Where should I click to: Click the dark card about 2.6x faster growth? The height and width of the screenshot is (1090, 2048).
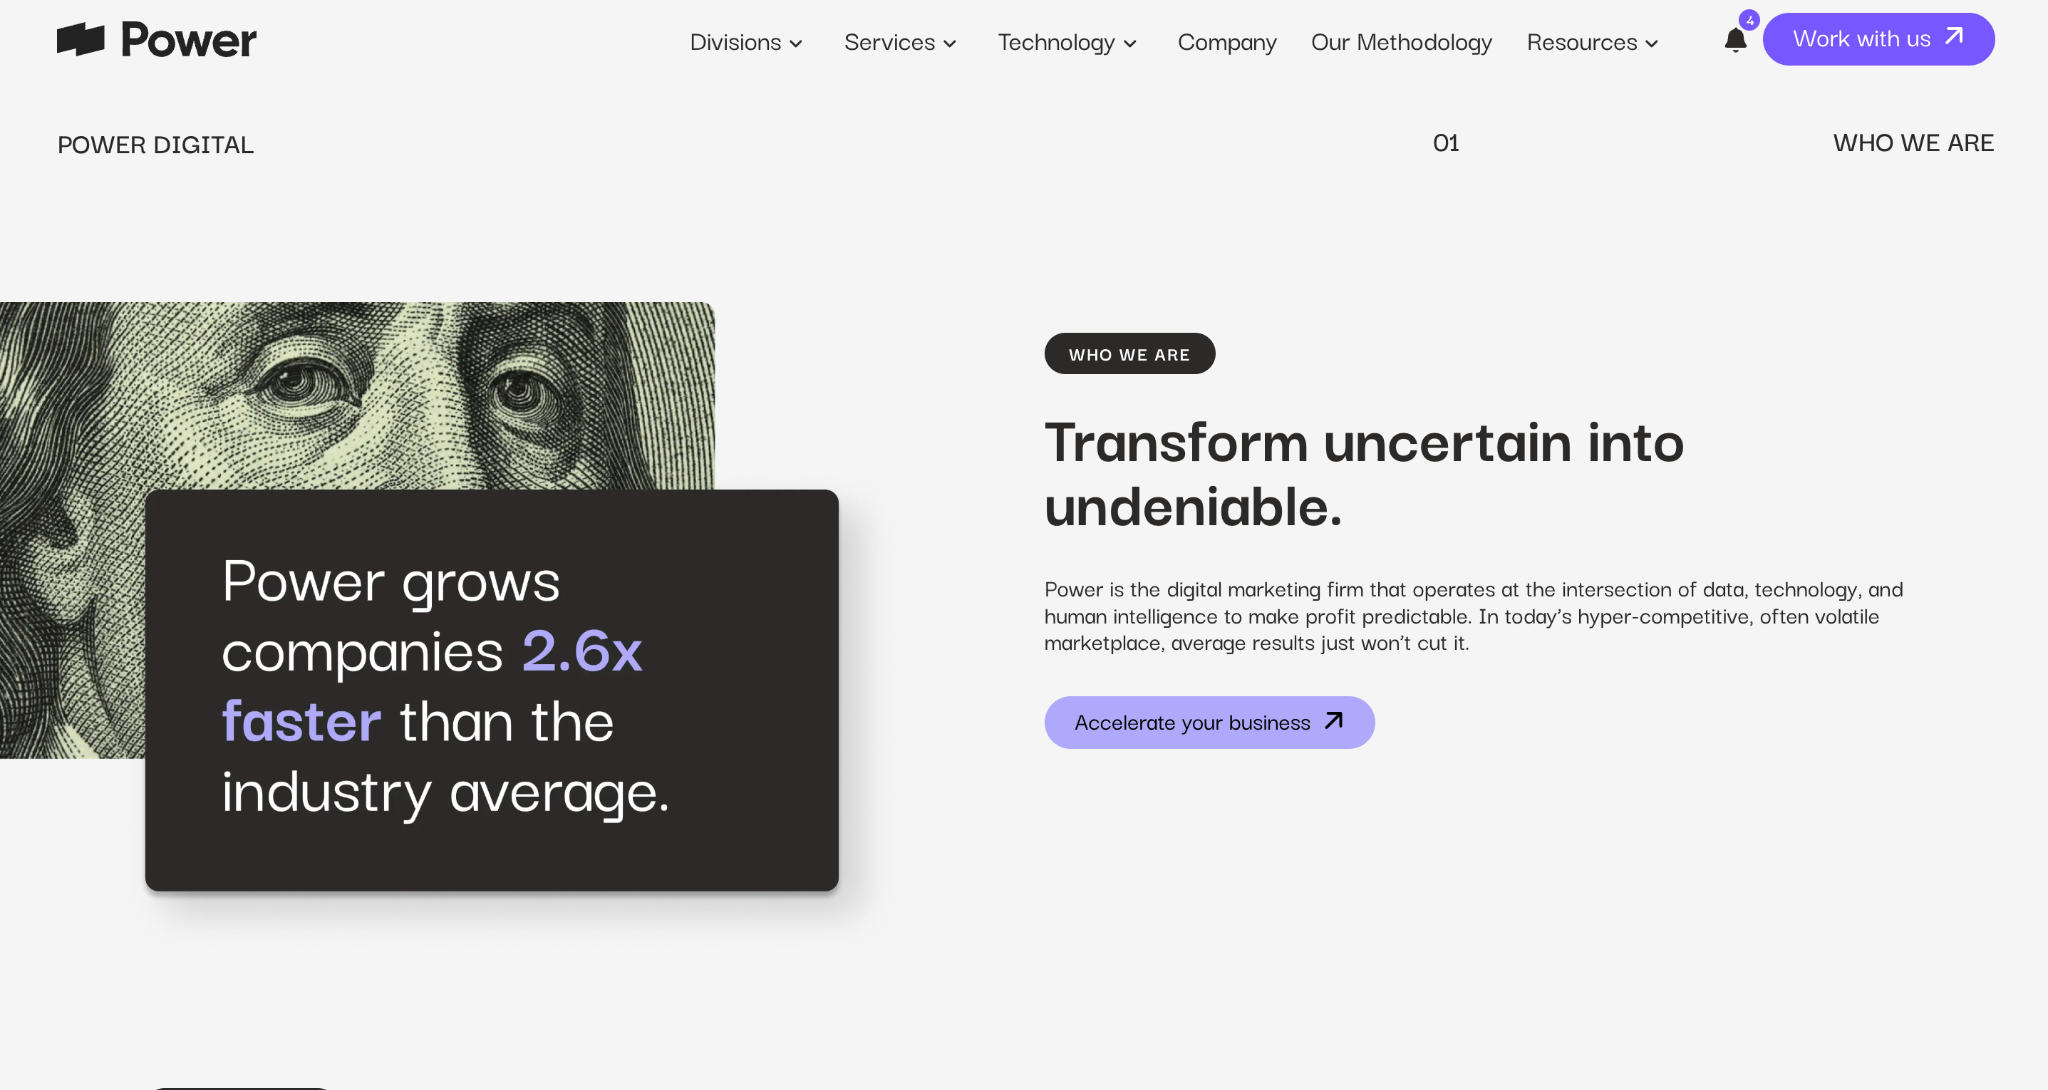pyautogui.click(x=492, y=690)
